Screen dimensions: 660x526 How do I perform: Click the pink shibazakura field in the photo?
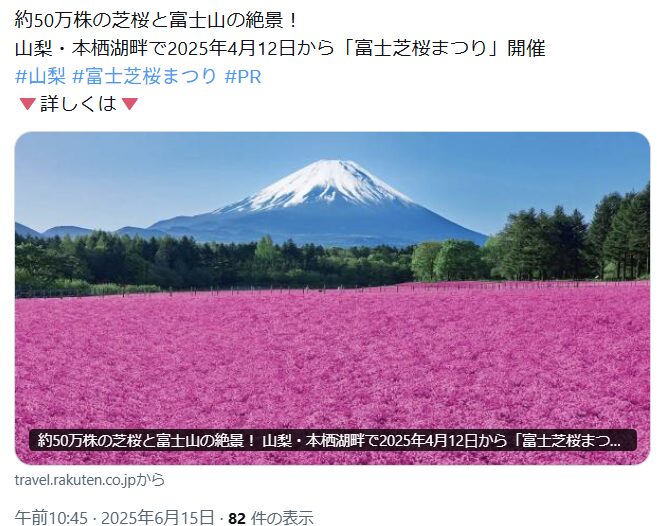pyautogui.click(x=333, y=362)
